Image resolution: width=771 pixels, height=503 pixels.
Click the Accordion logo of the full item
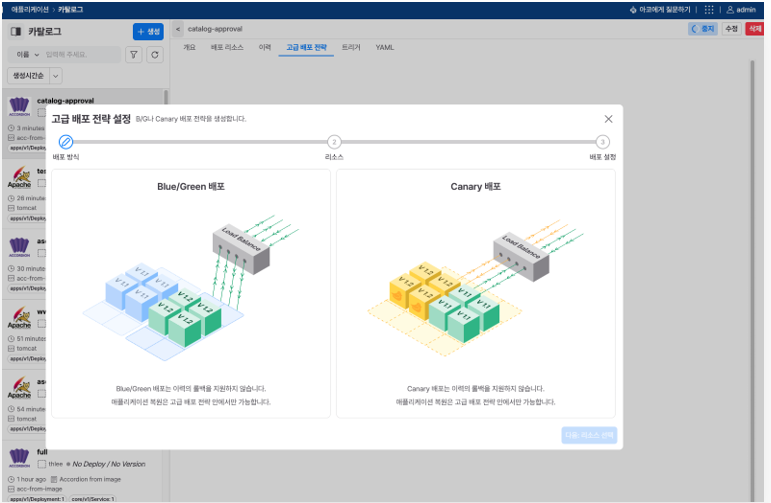click(x=19, y=458)
